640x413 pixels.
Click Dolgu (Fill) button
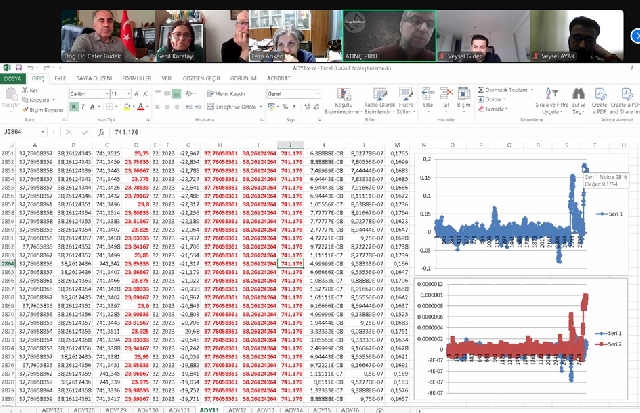[491, 99]
